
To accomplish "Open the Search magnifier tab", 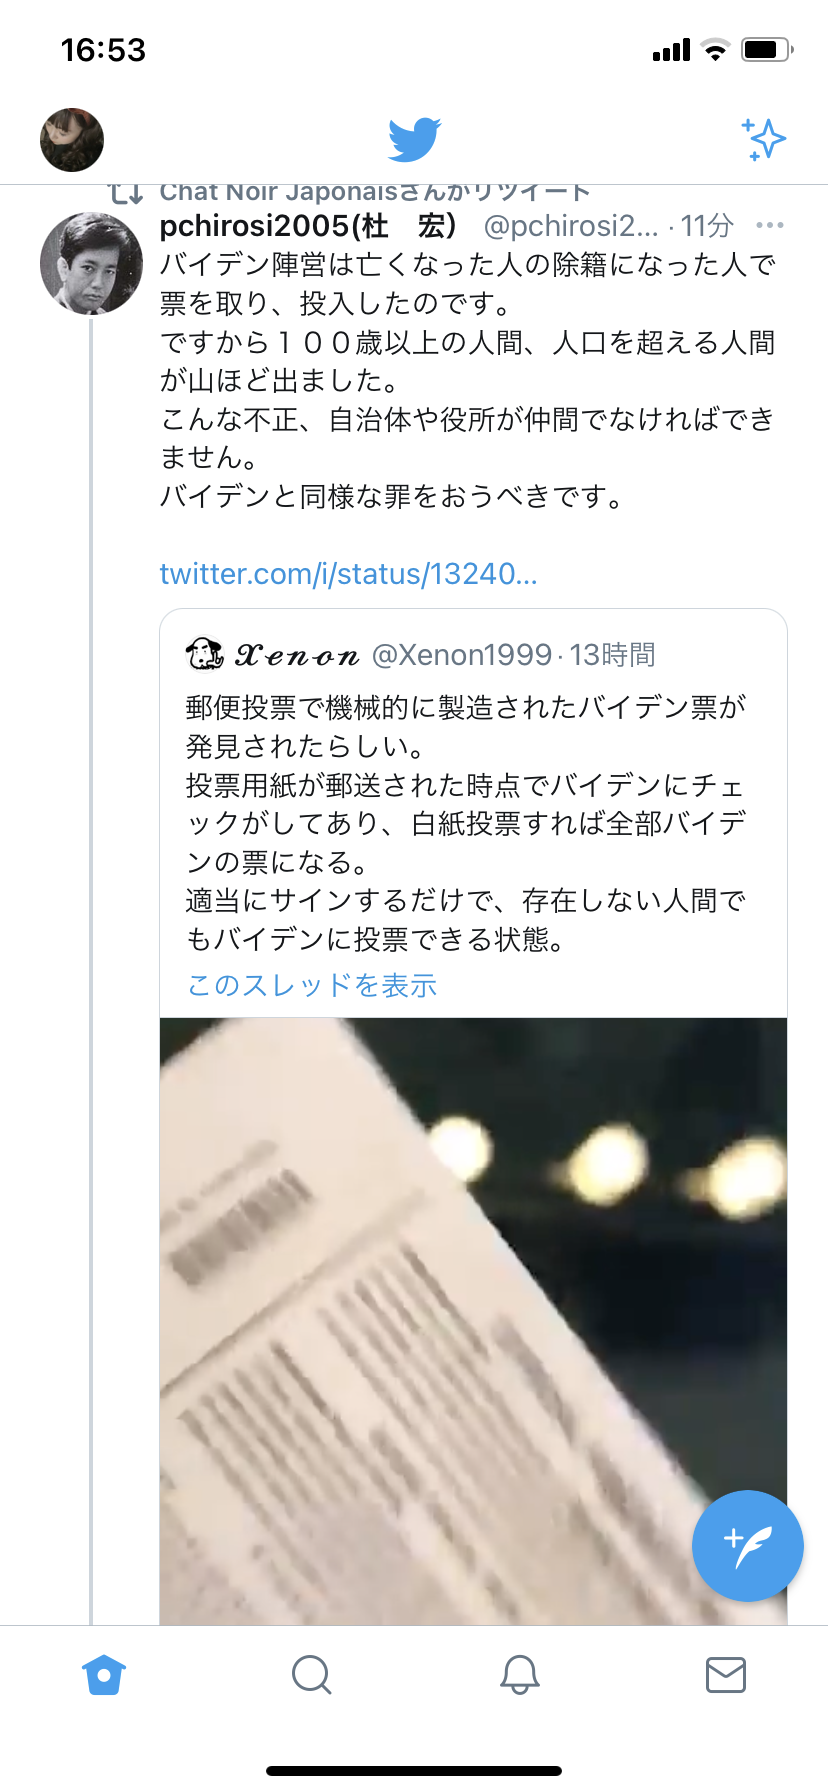I will [x=311, y=1674].
